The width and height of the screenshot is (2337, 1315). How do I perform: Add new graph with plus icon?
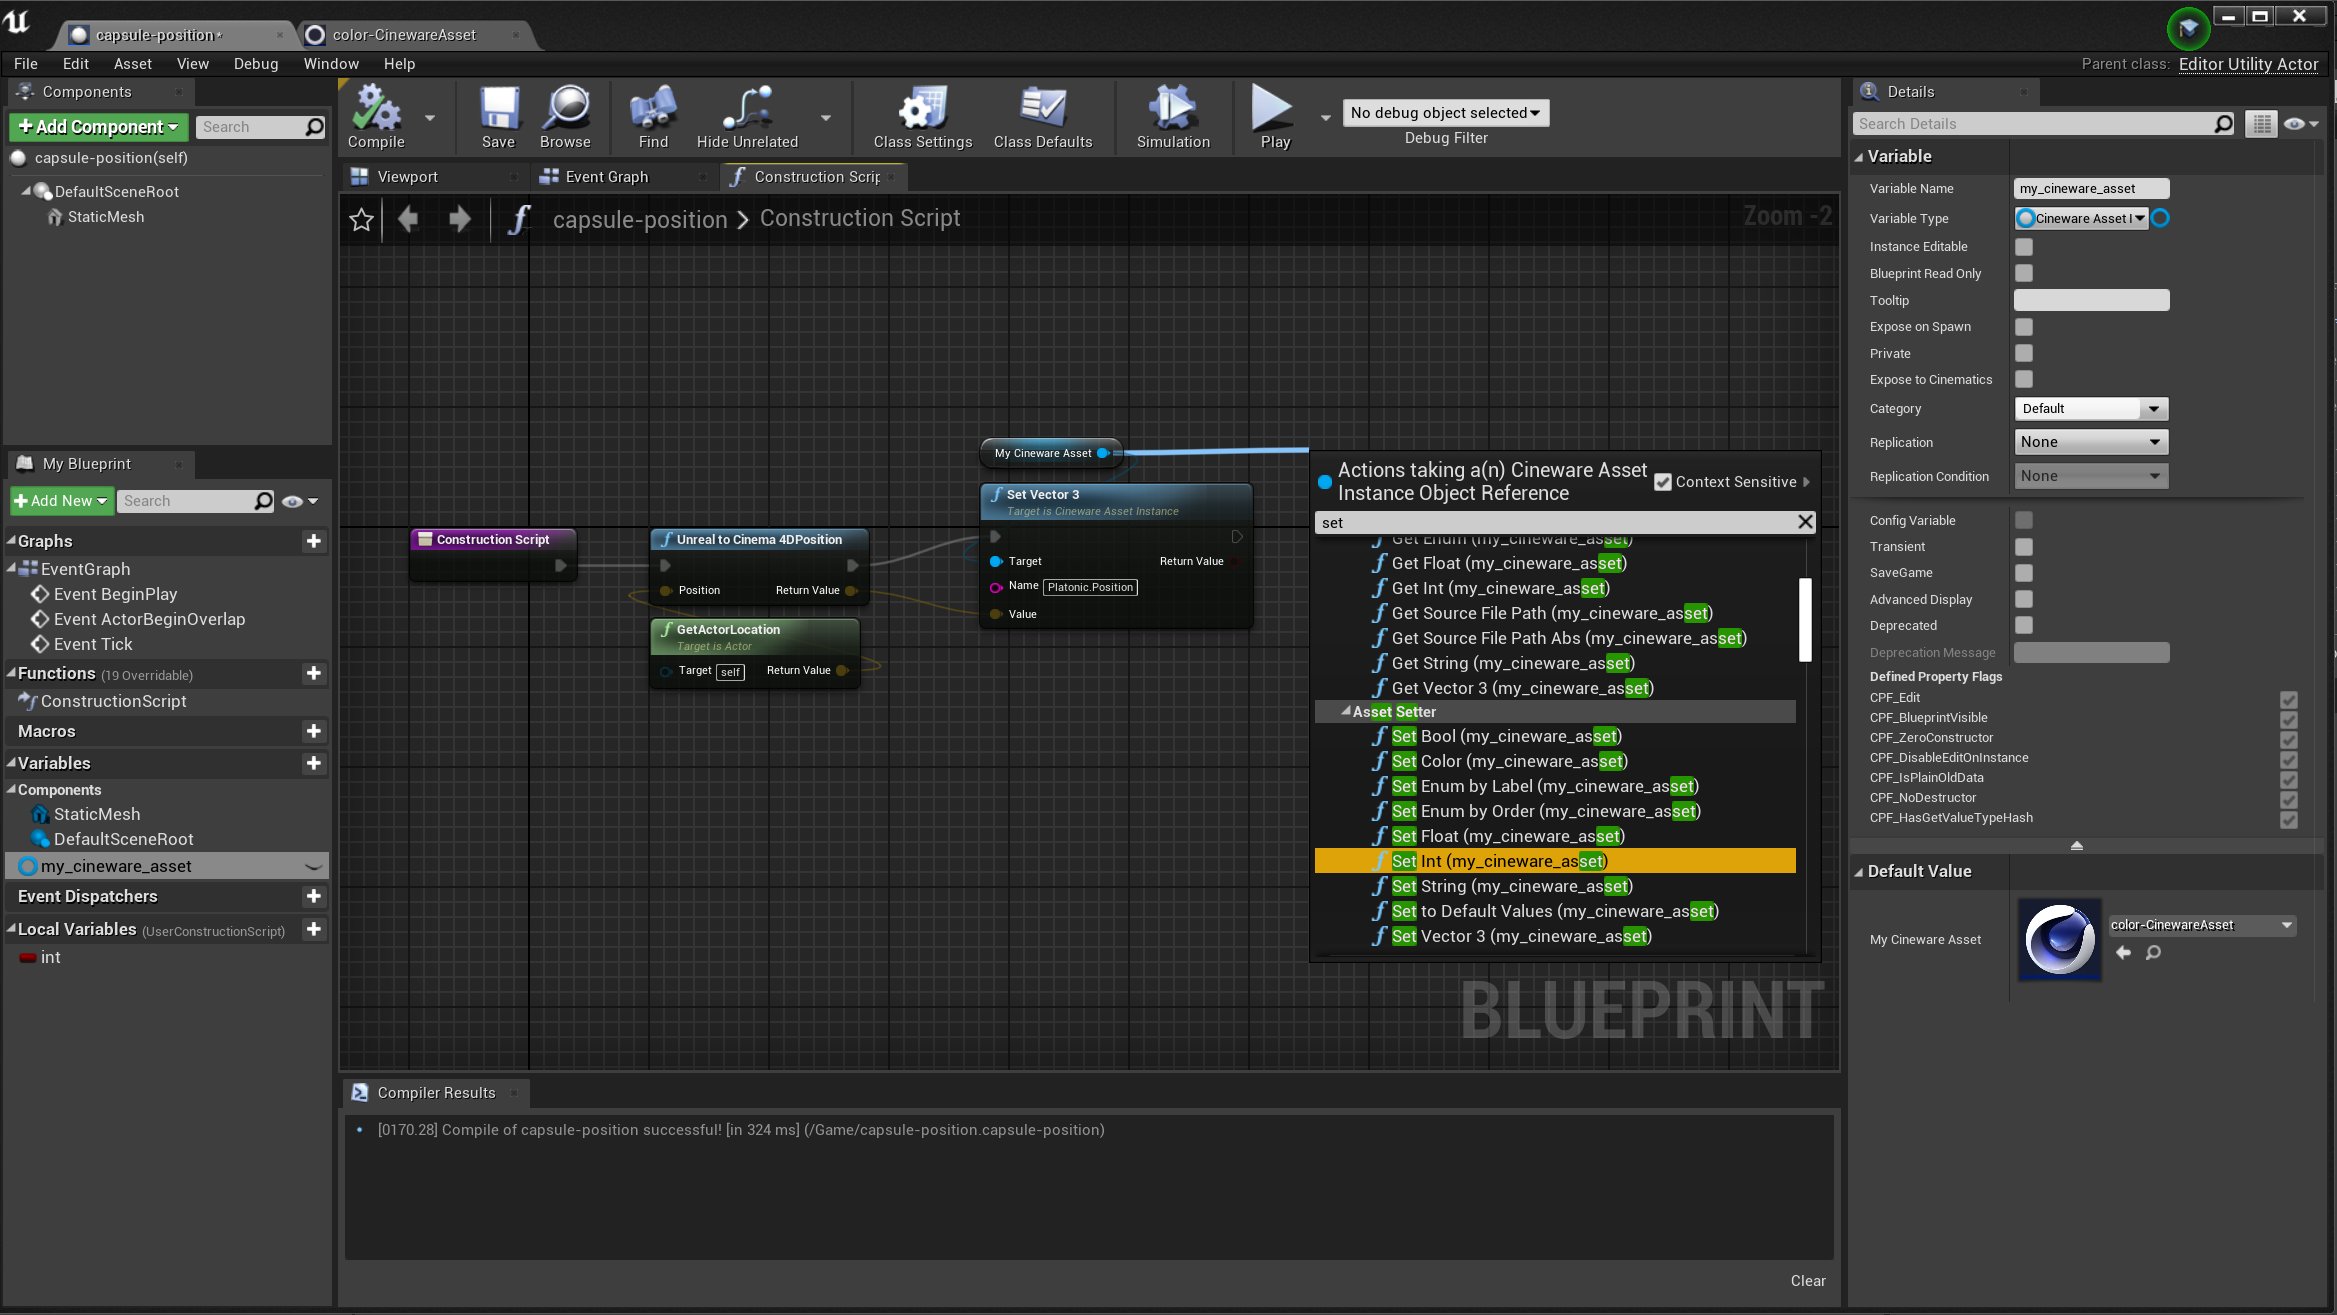coord(313,541)
